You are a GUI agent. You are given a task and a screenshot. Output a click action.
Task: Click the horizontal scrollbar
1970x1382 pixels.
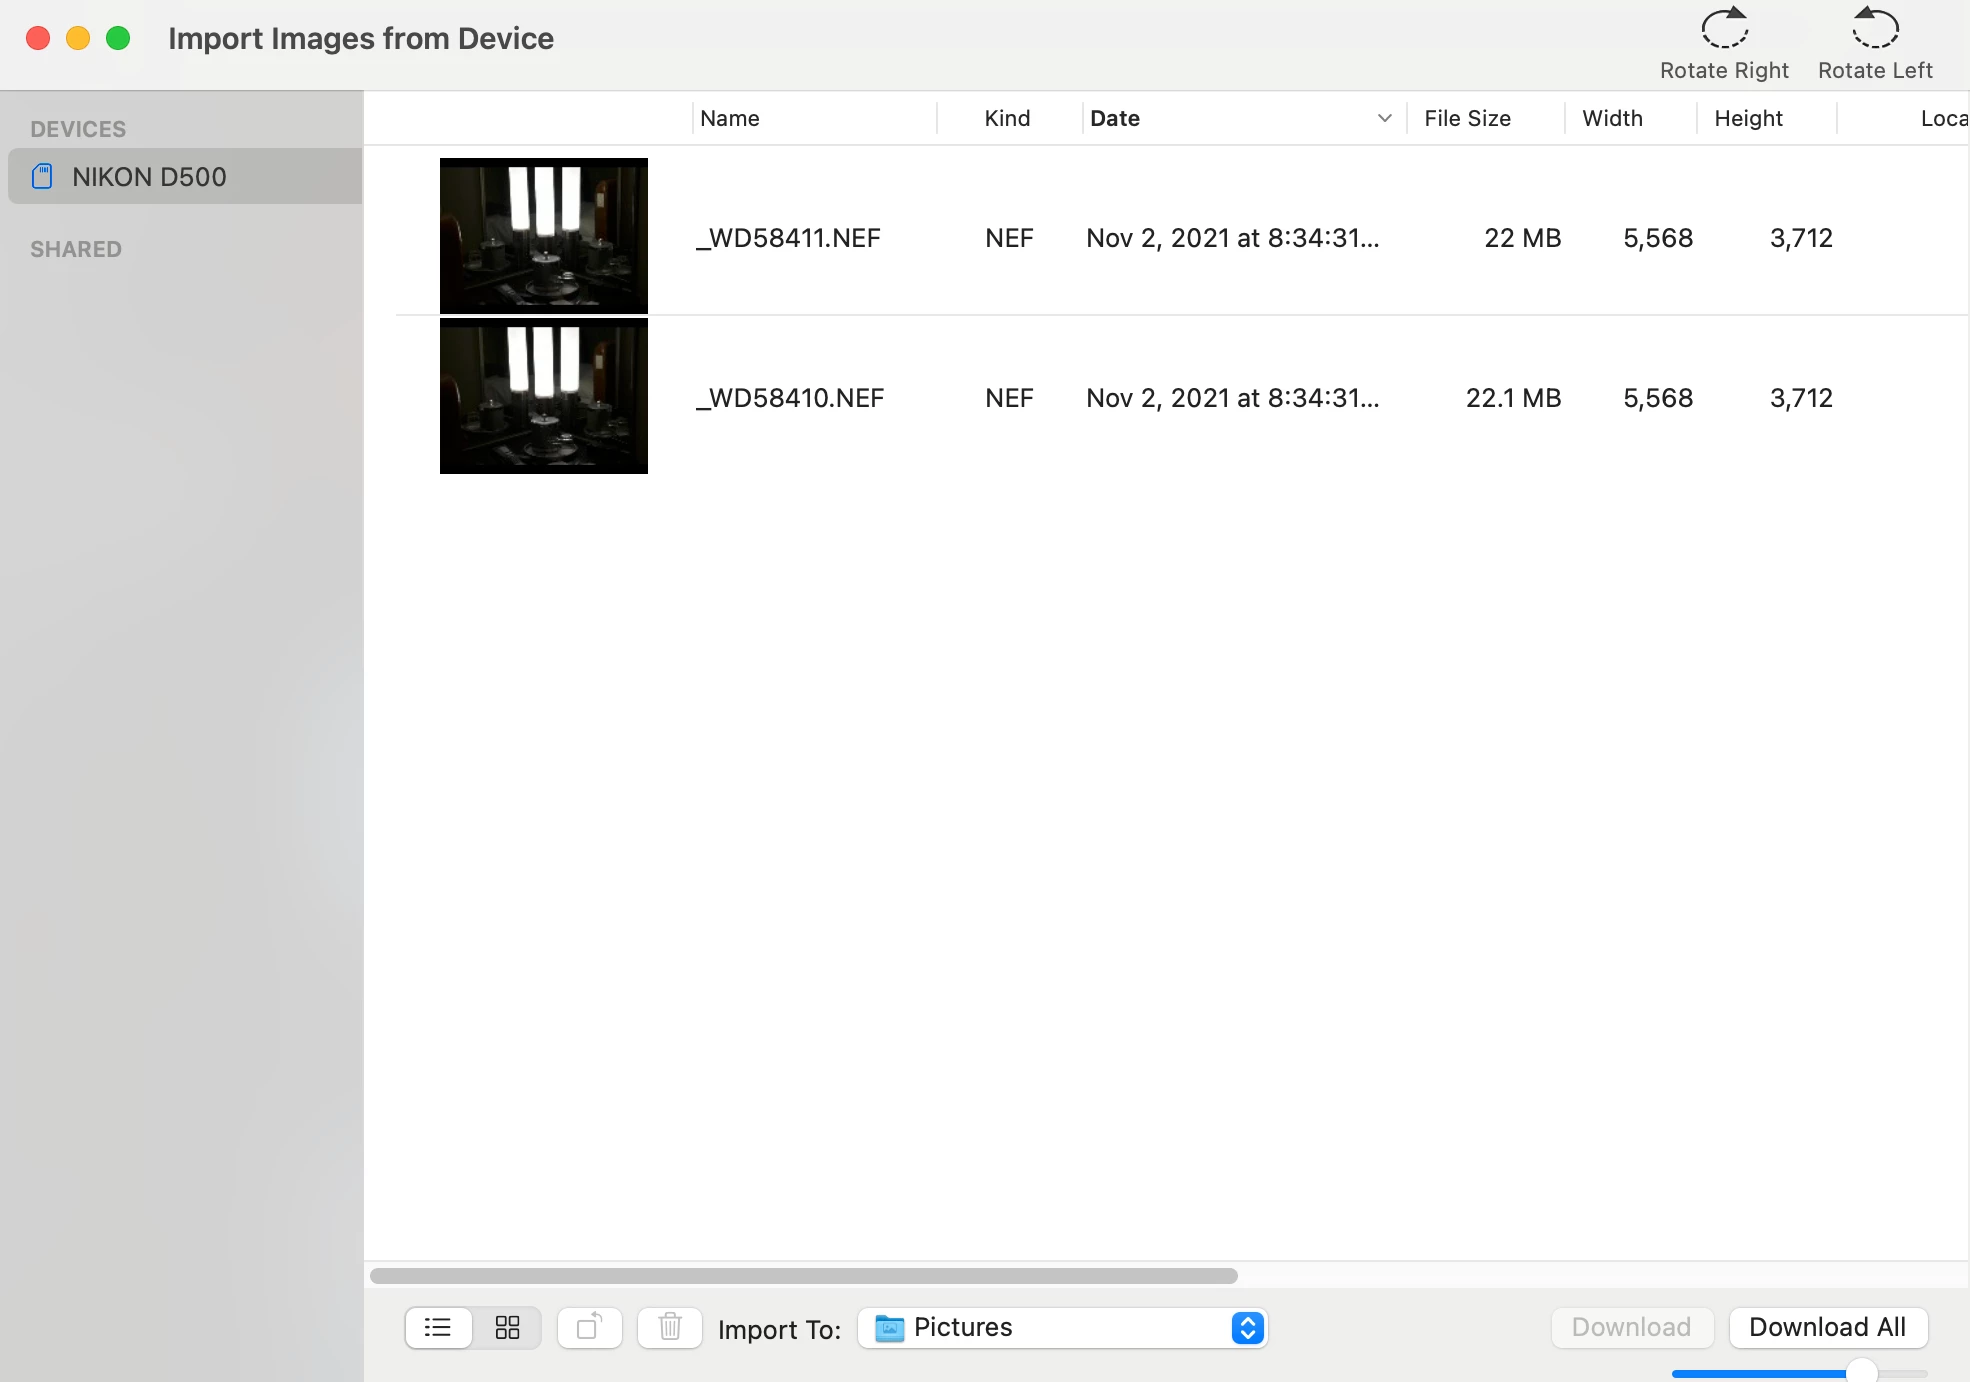pyautogui.click(x=803, y=1276)
